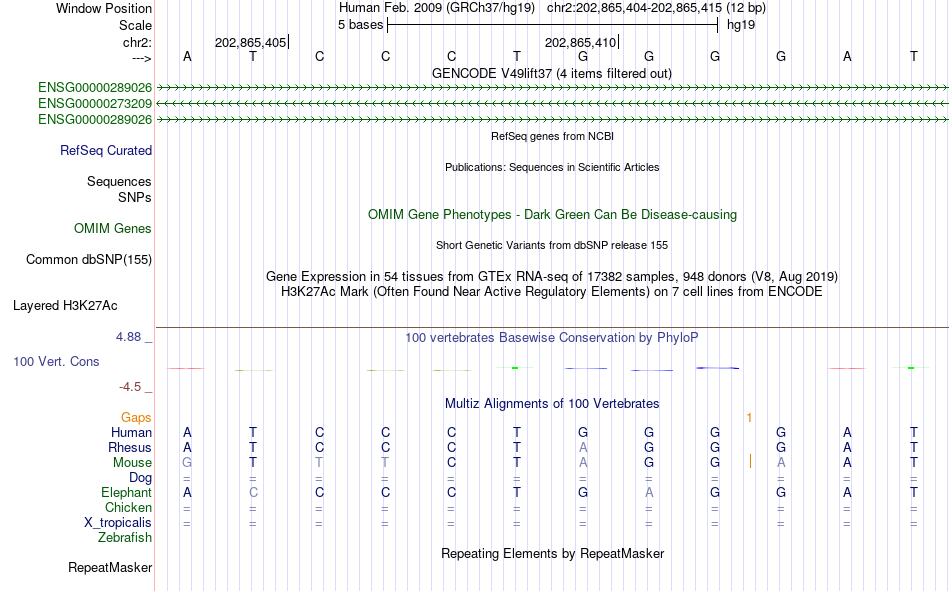Click the Sequences track label
The image size is (950, 591).
(119, 181)
